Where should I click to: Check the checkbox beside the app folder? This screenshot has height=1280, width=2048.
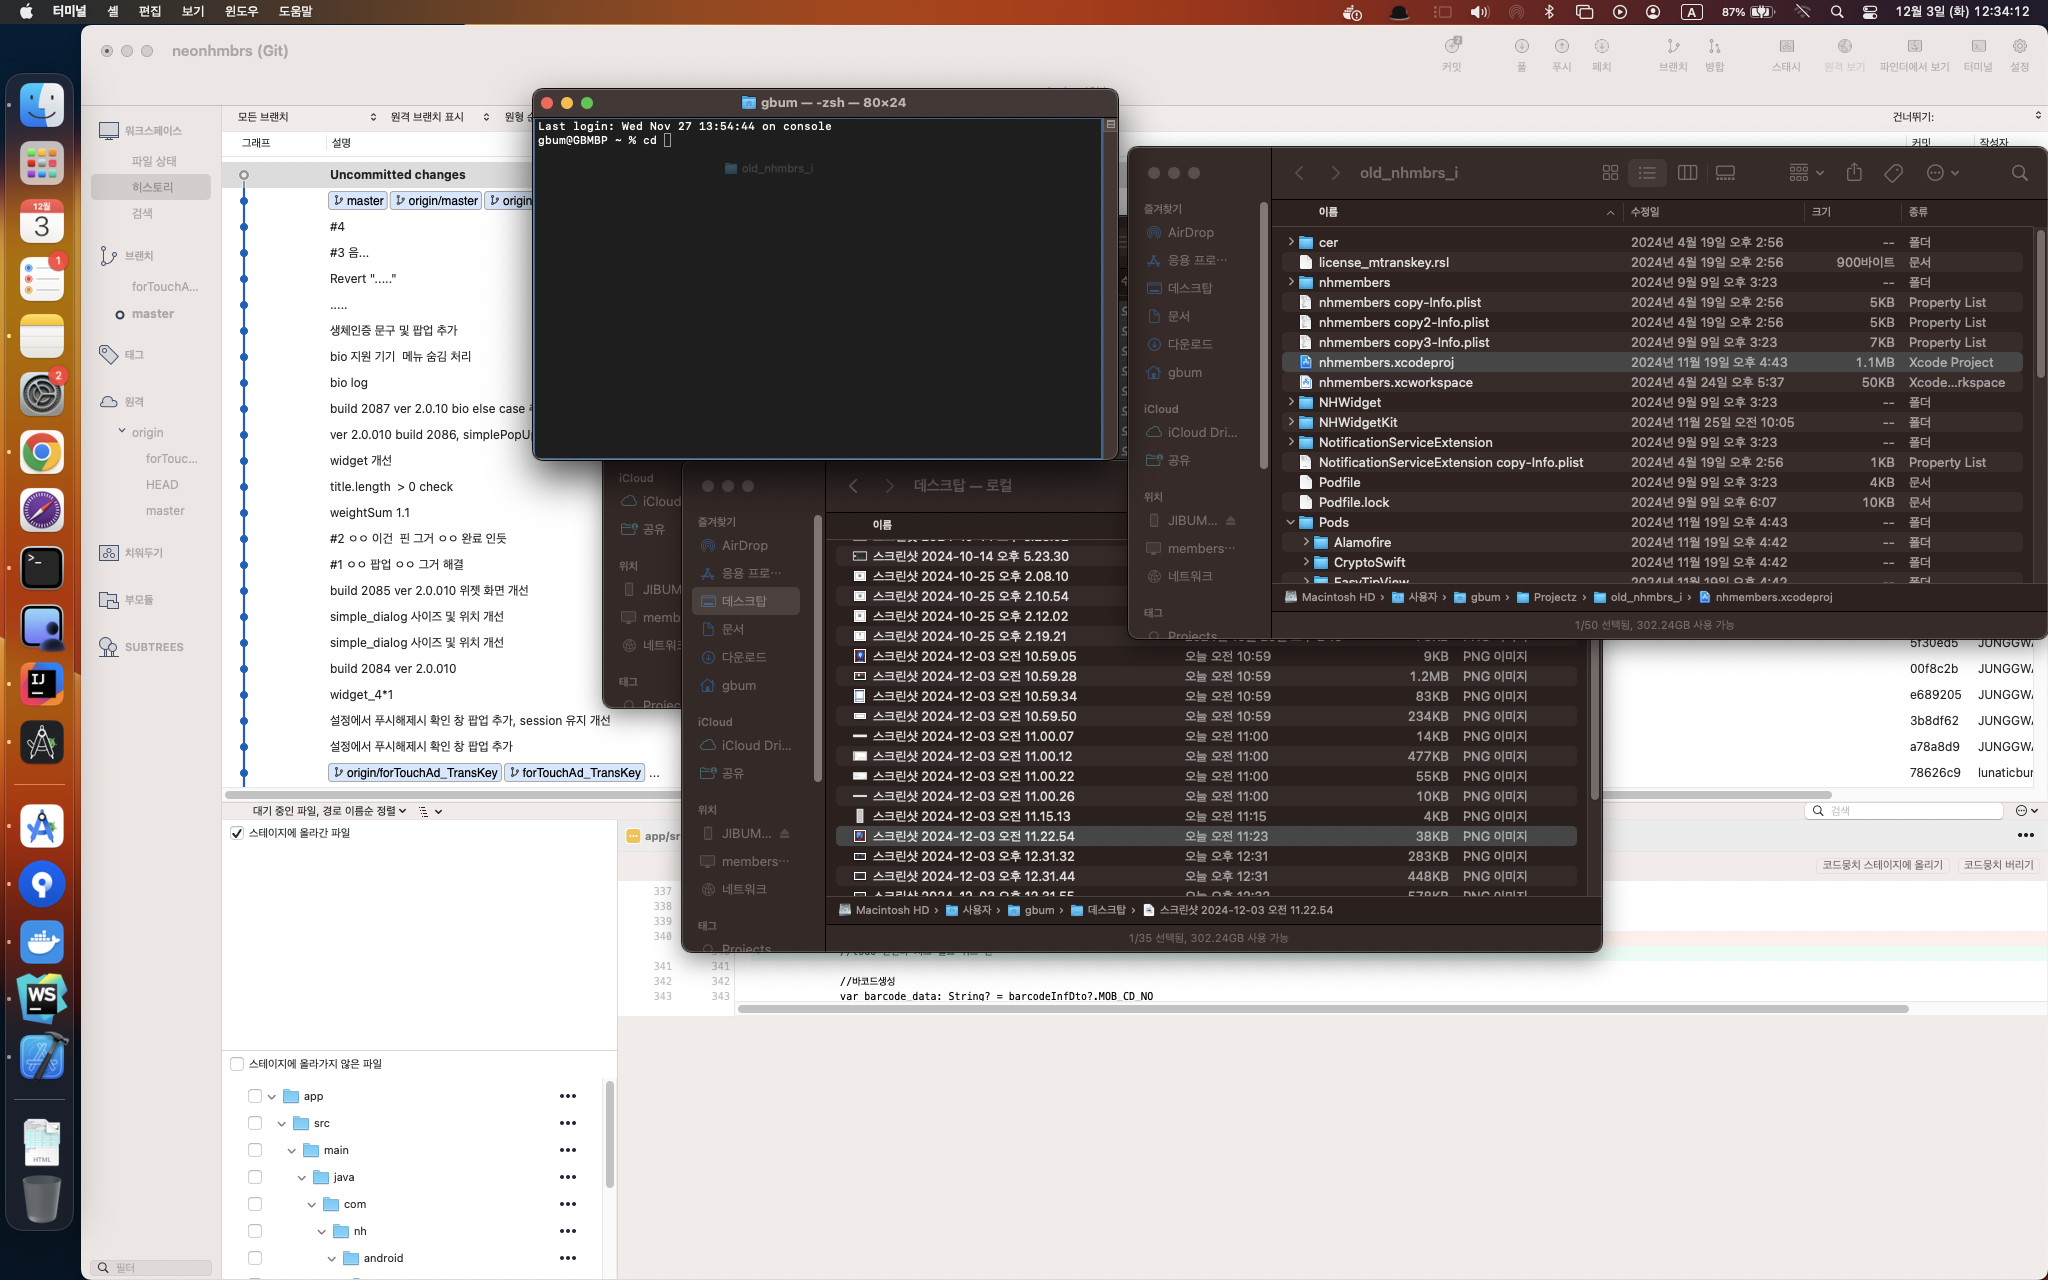click(x=255, y=1096)
